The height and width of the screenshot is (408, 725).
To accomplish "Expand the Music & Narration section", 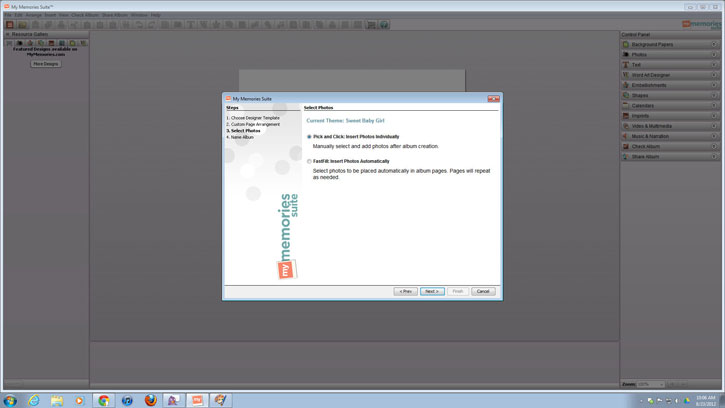I will [670, 136].
